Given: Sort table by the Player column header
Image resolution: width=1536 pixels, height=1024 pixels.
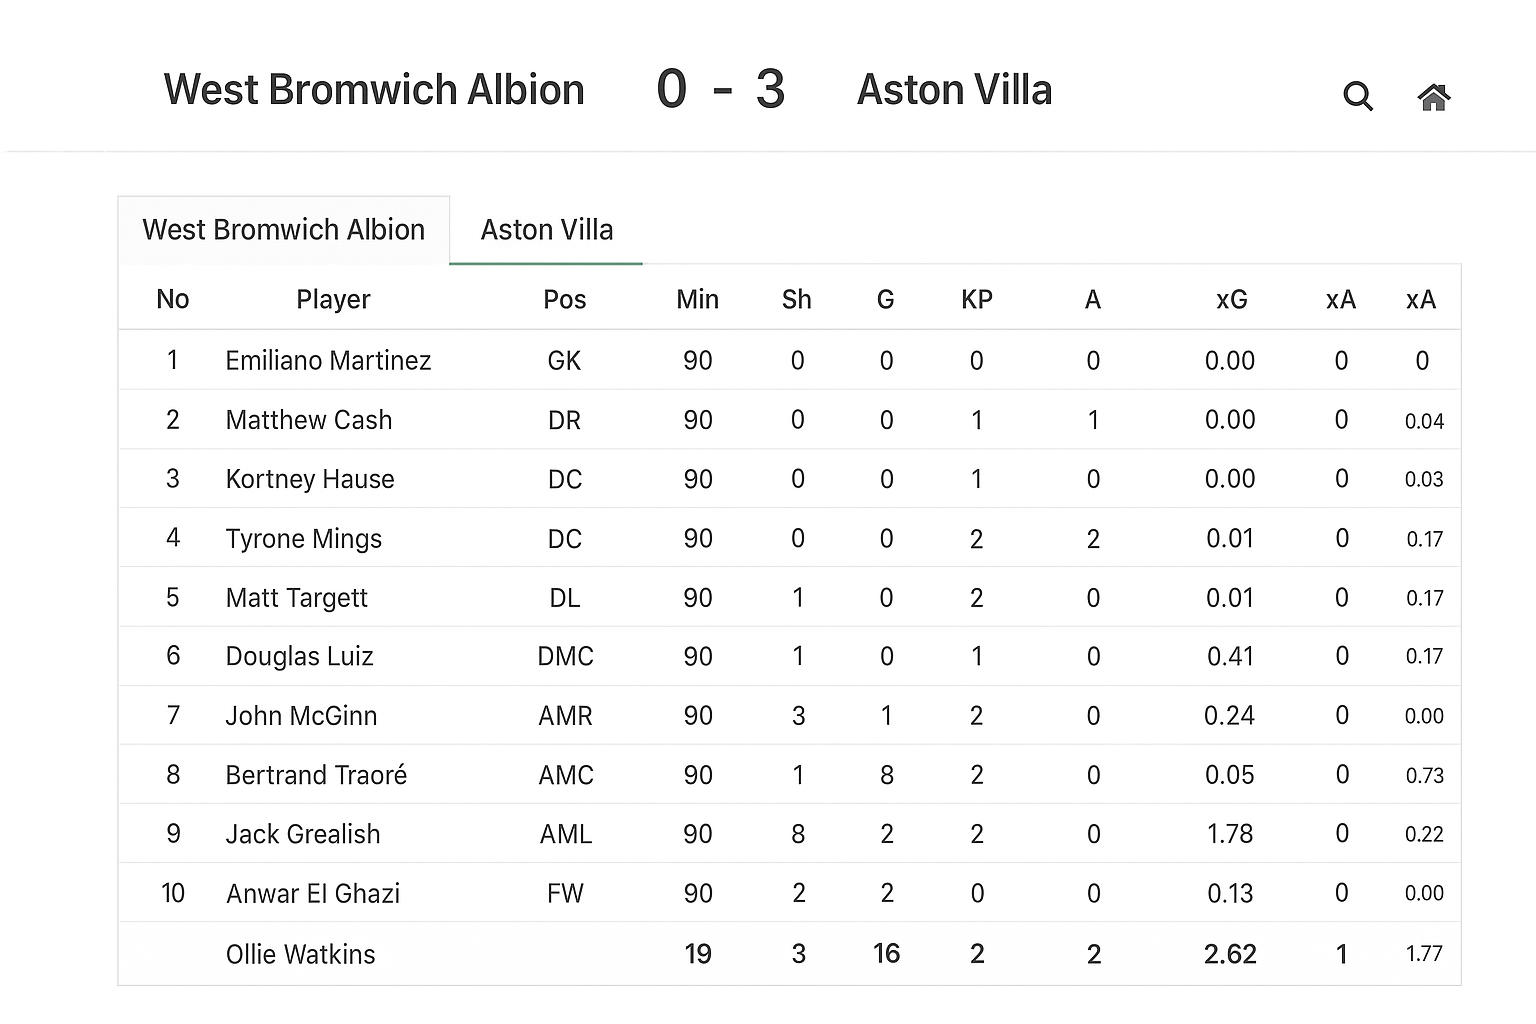Looking at the screenshot, I should pyautogui.click(x=333, y=299).
